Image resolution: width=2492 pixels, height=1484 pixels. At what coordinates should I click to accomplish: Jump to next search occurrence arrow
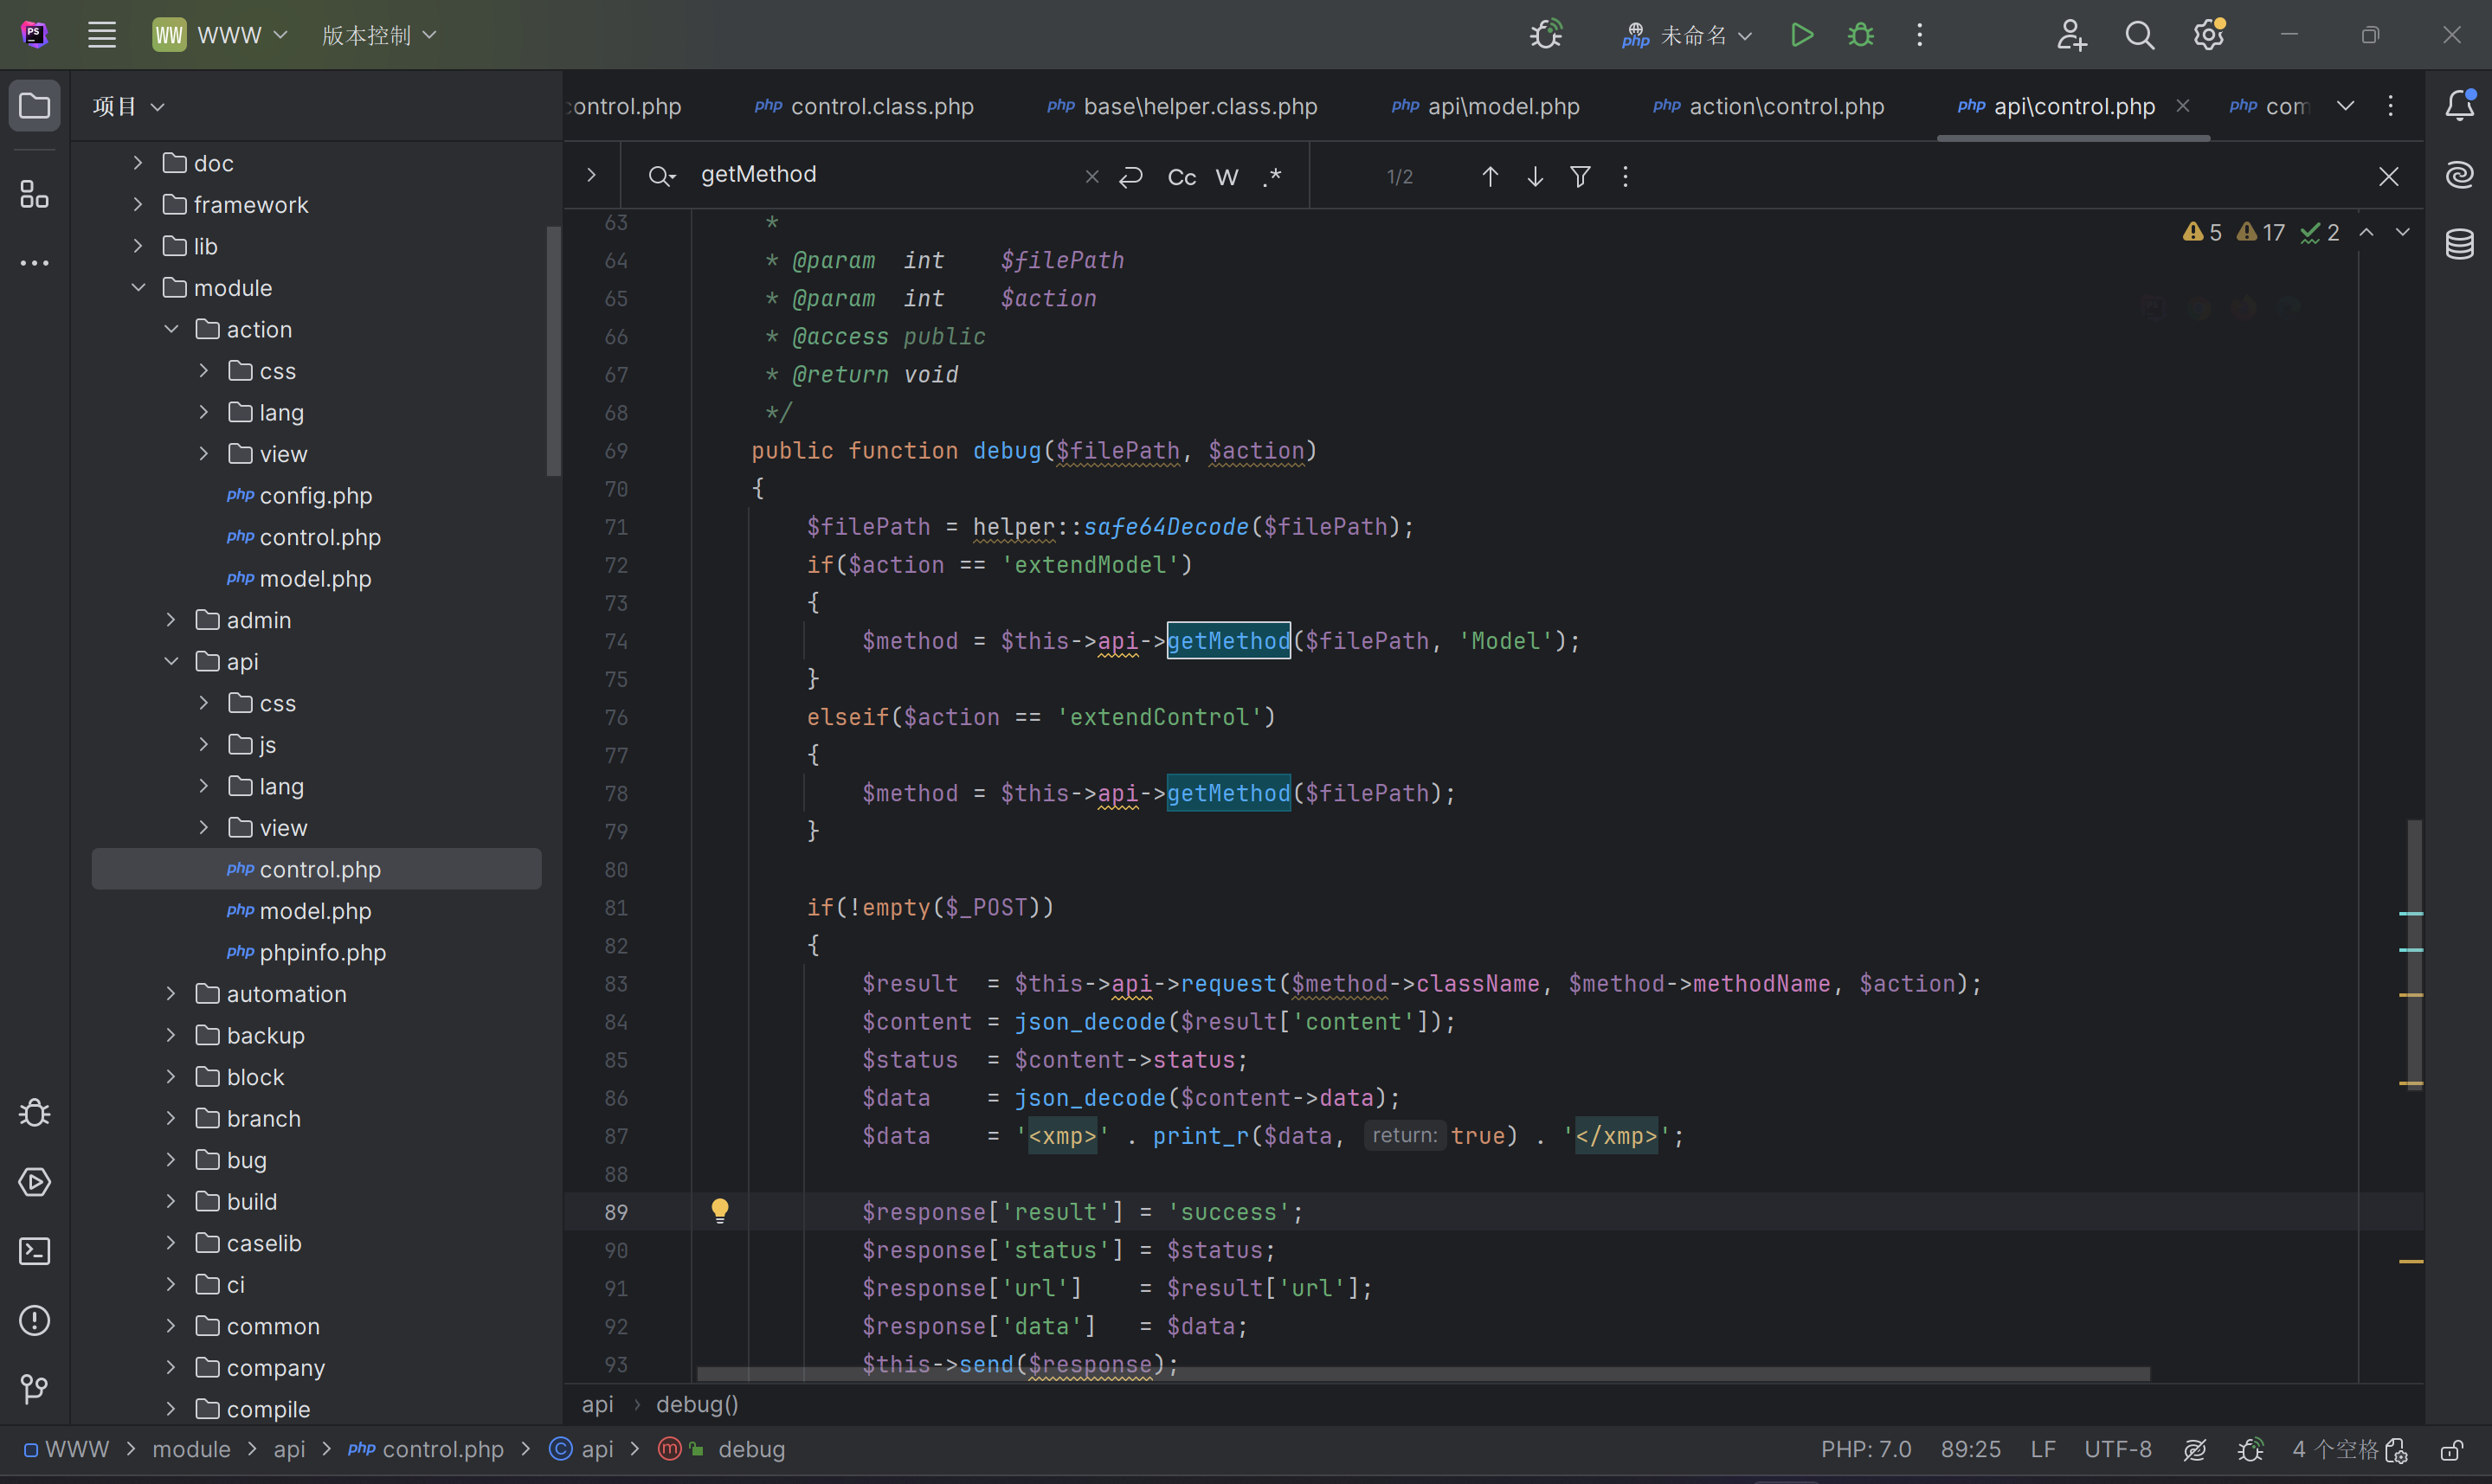tap(1534, 177)
